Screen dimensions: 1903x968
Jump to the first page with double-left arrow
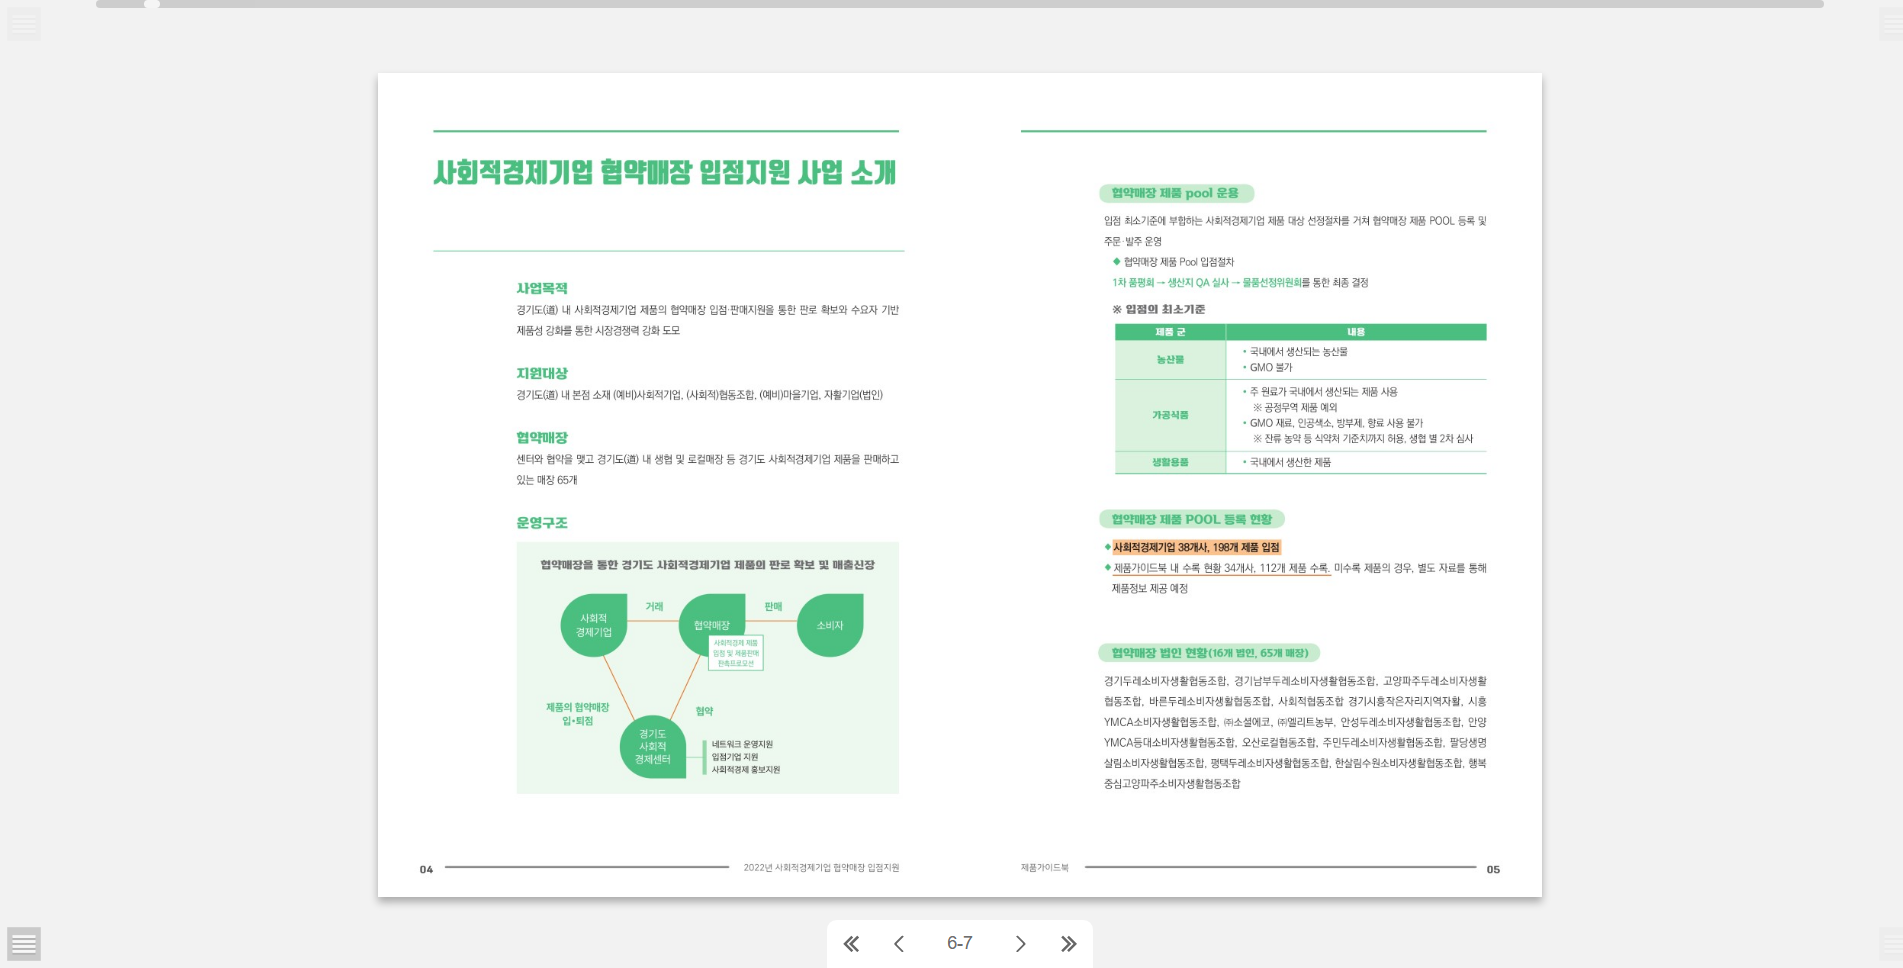point(851,944)
